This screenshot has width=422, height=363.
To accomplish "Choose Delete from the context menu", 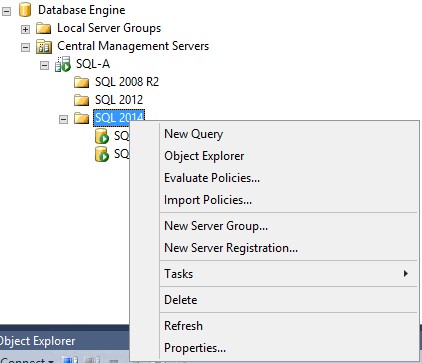I will (x=181, y=300).
